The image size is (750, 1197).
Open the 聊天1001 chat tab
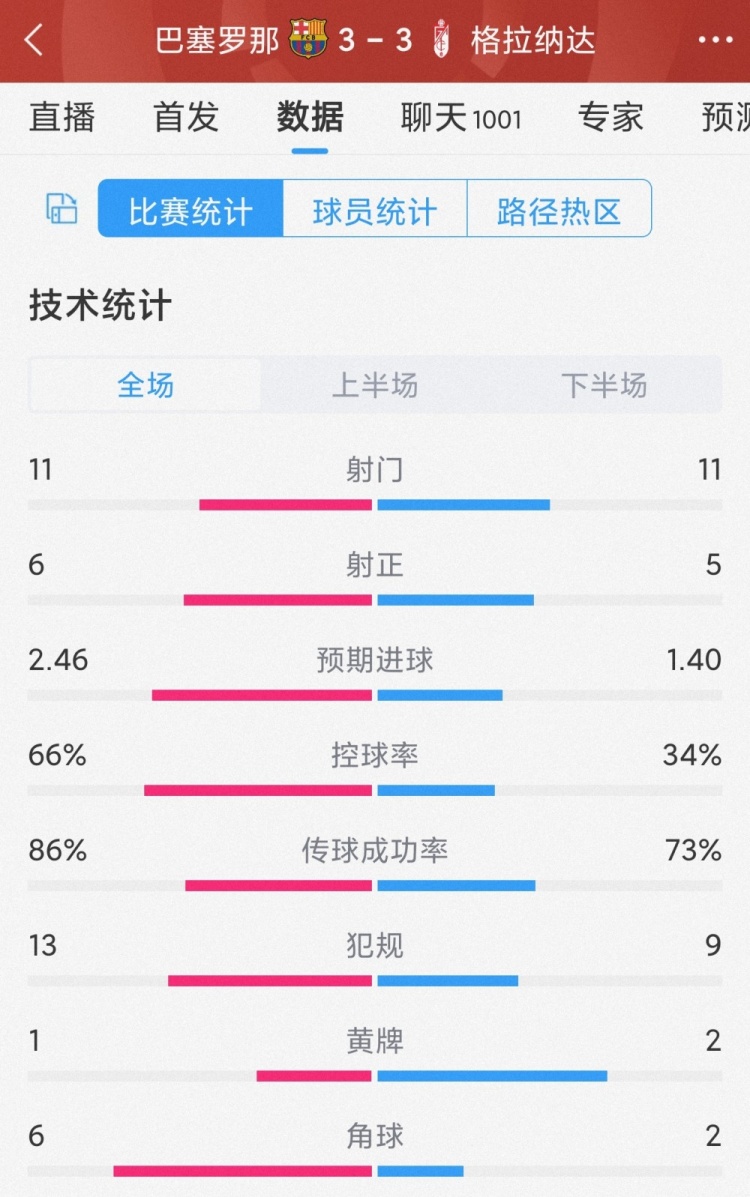click(462, 117)
